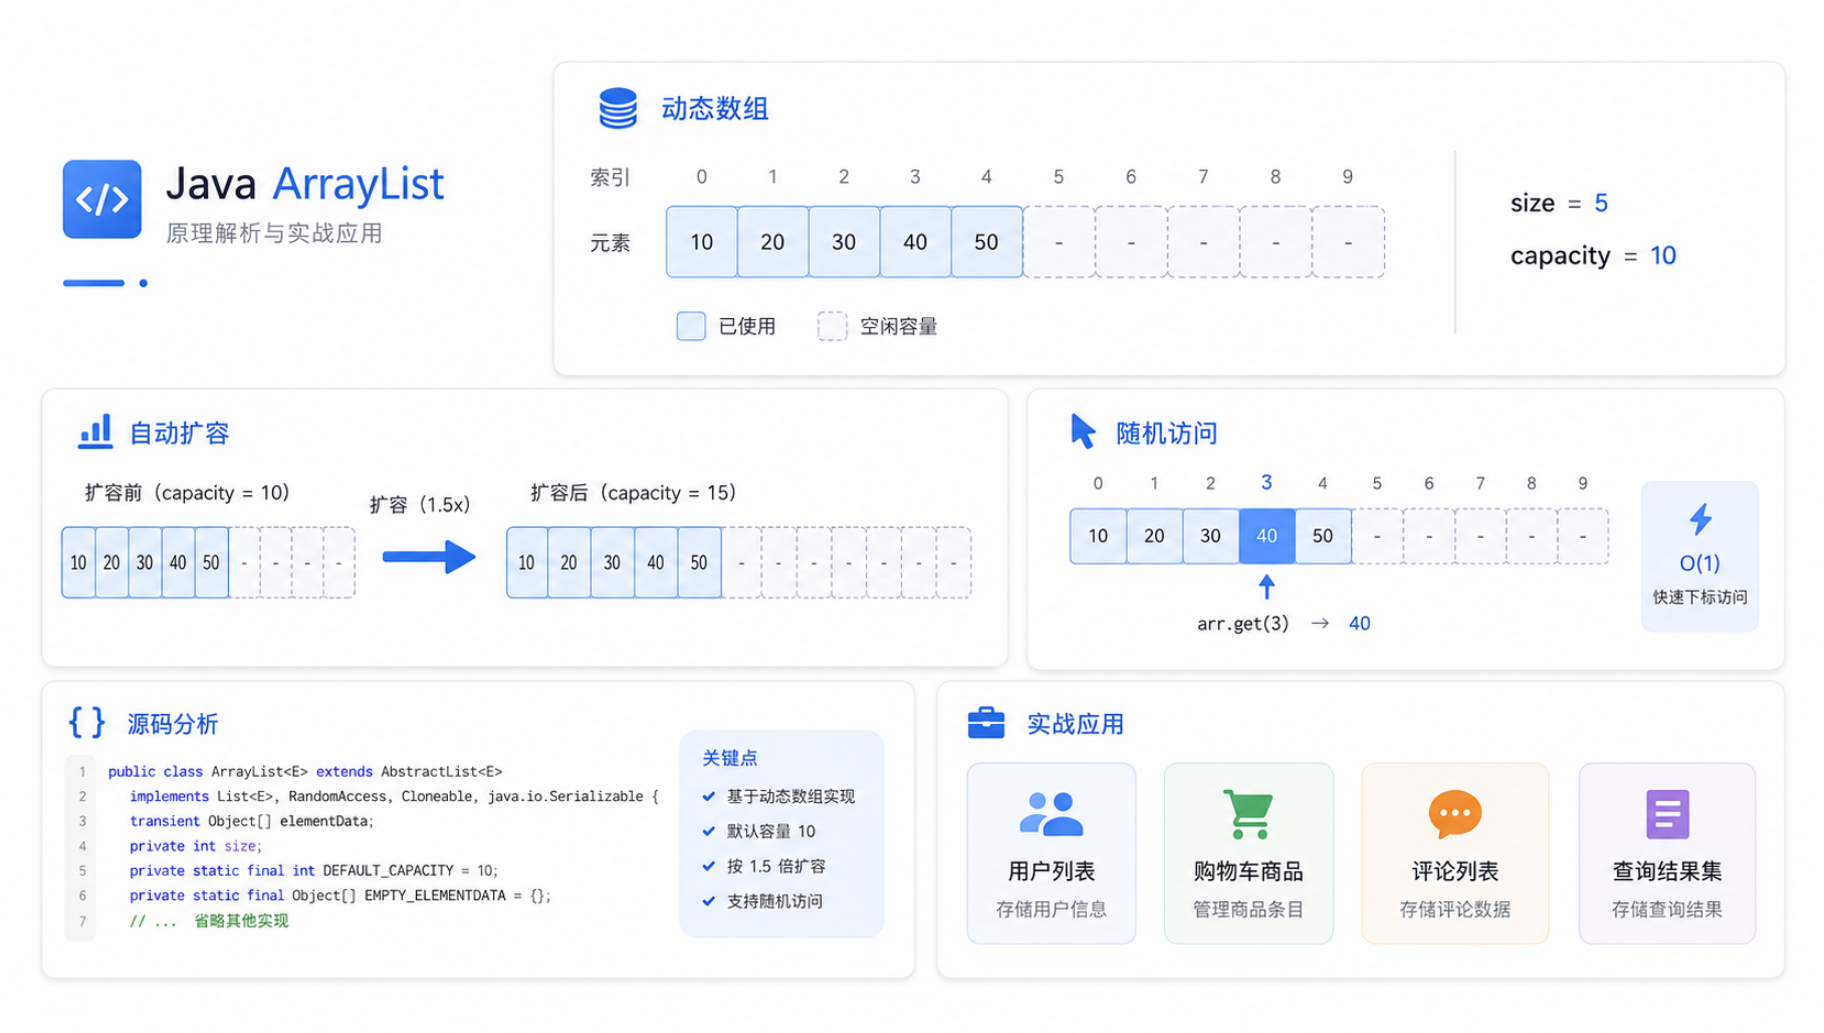
Task: Click the small gray arrow after arr.get(3)
Action: [1320, 623]
